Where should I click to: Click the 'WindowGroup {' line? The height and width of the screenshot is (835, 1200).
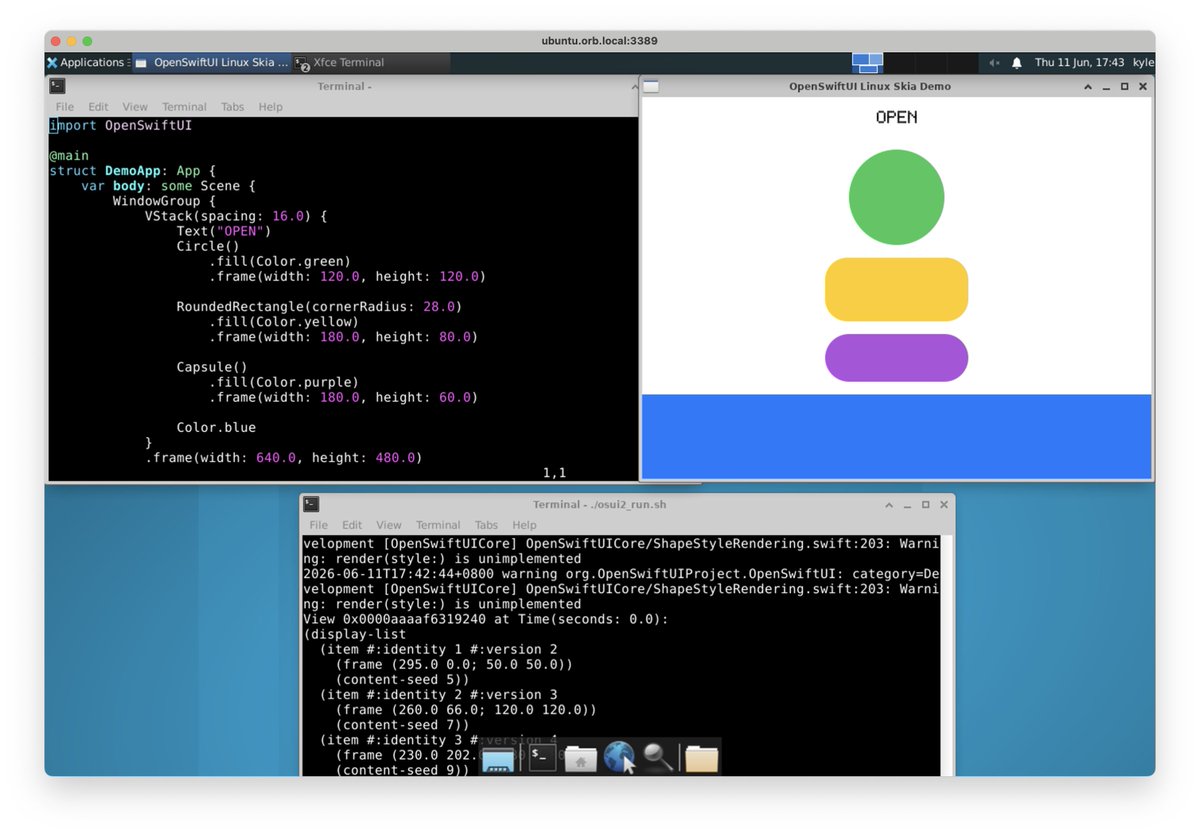coord(164,201)
